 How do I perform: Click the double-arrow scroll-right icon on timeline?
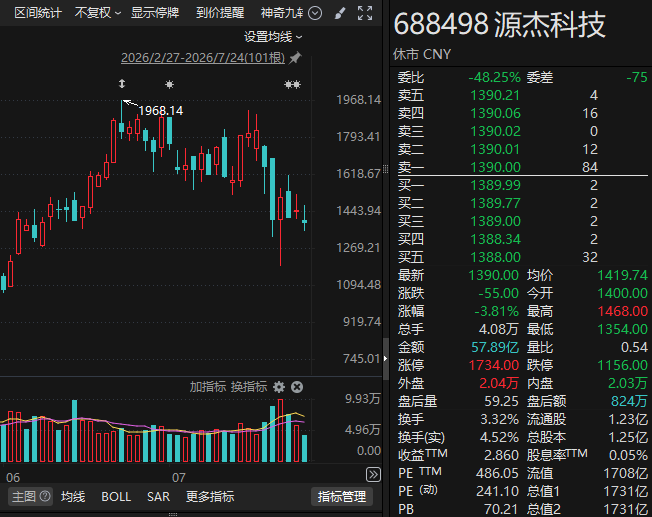(x=373, y=475)
